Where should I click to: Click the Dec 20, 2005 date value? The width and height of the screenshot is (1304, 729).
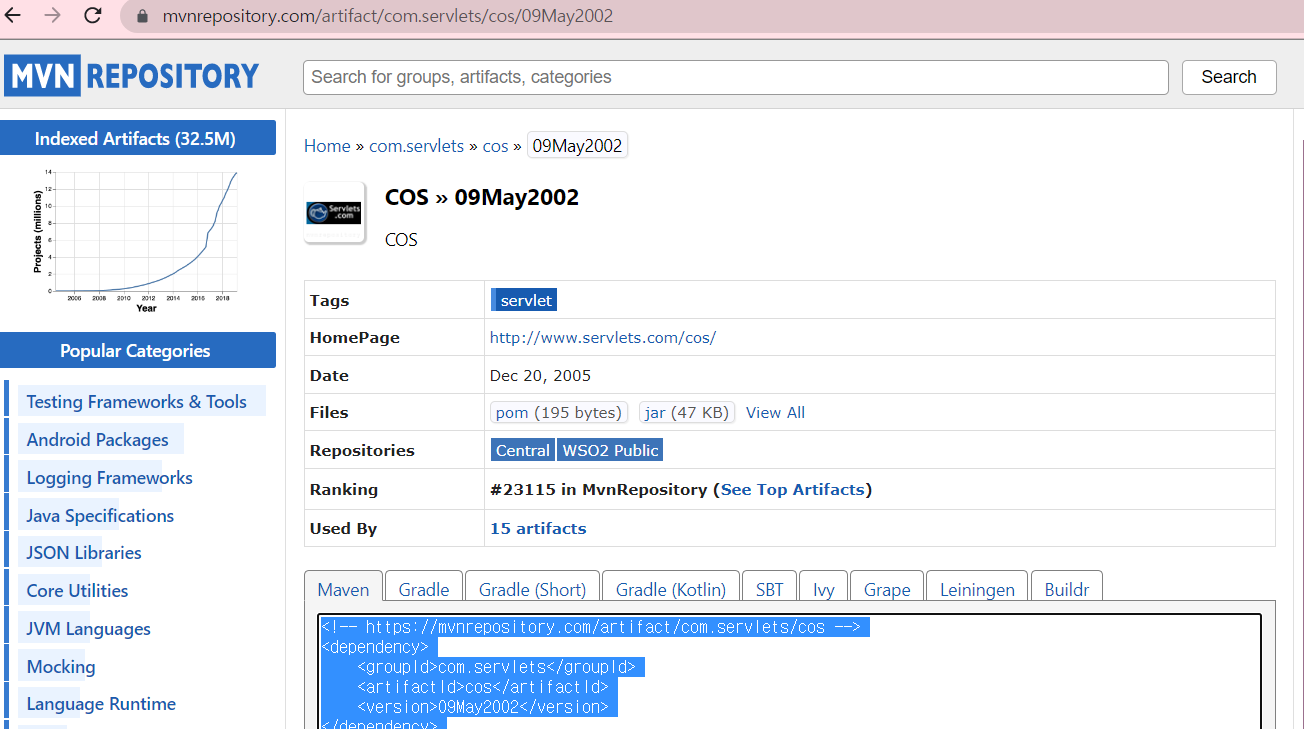click(x=540, y=376)
